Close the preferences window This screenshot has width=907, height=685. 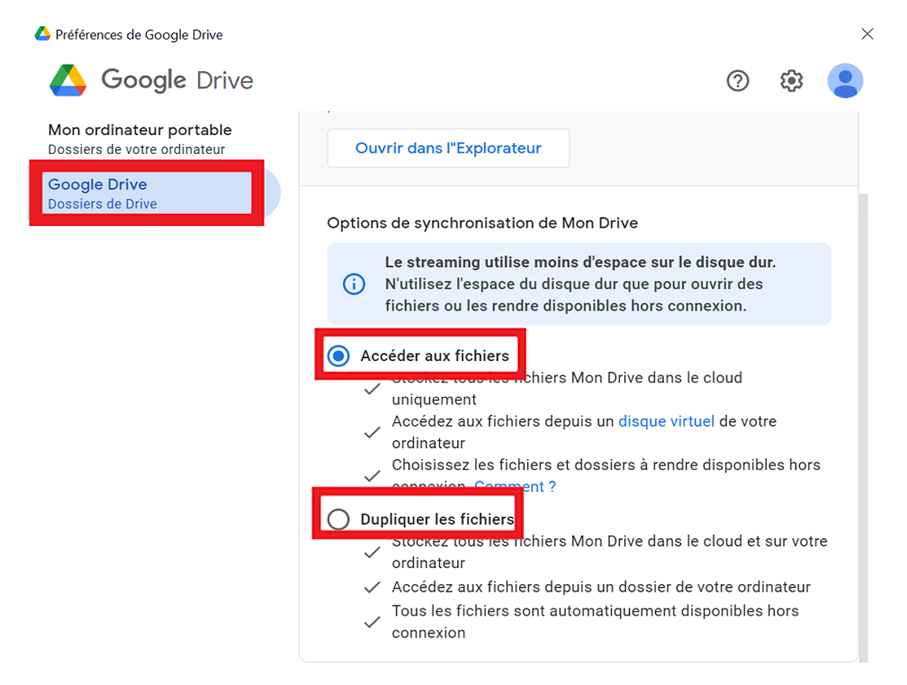point(867,34)
